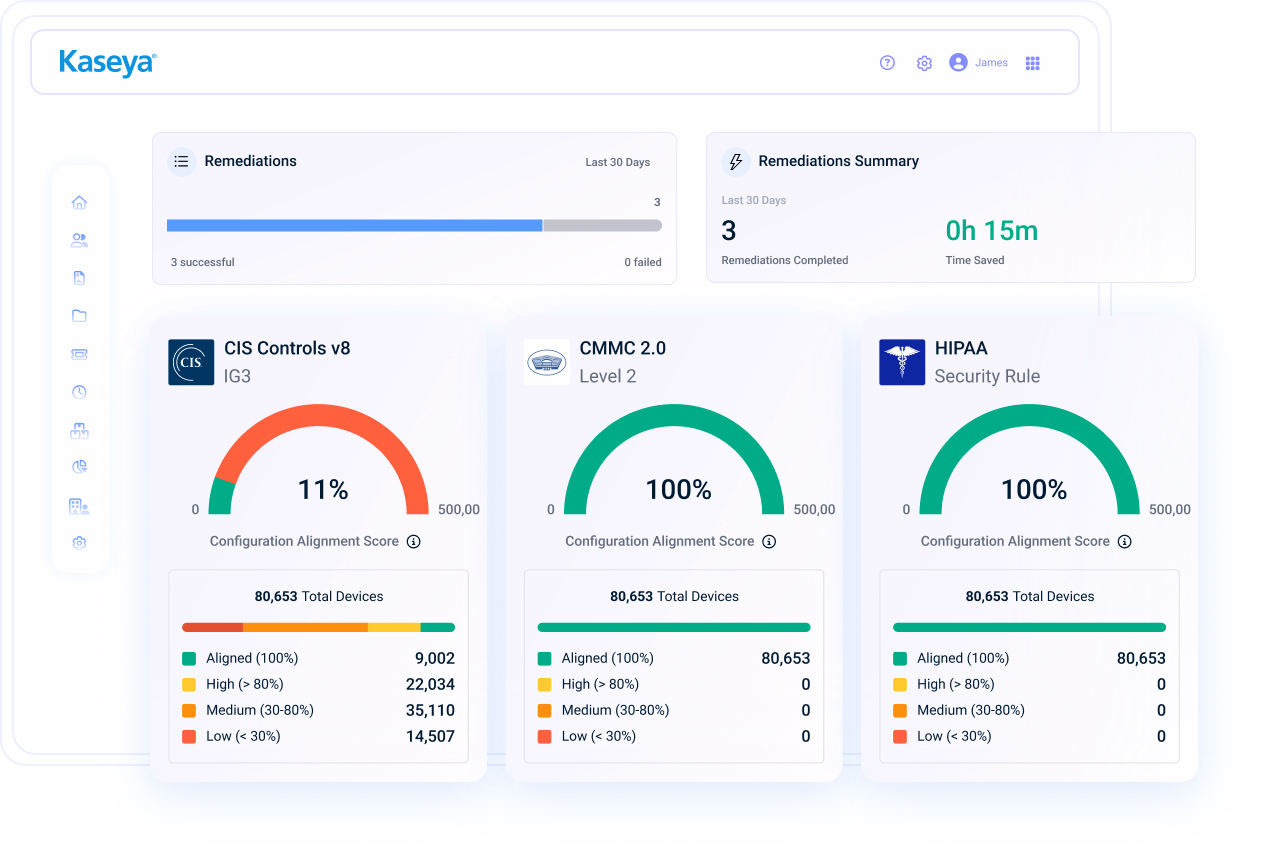The width and height of the screenshot is (1268, 864).
Task: Click the James user avatar
Action: pos(958,62)
